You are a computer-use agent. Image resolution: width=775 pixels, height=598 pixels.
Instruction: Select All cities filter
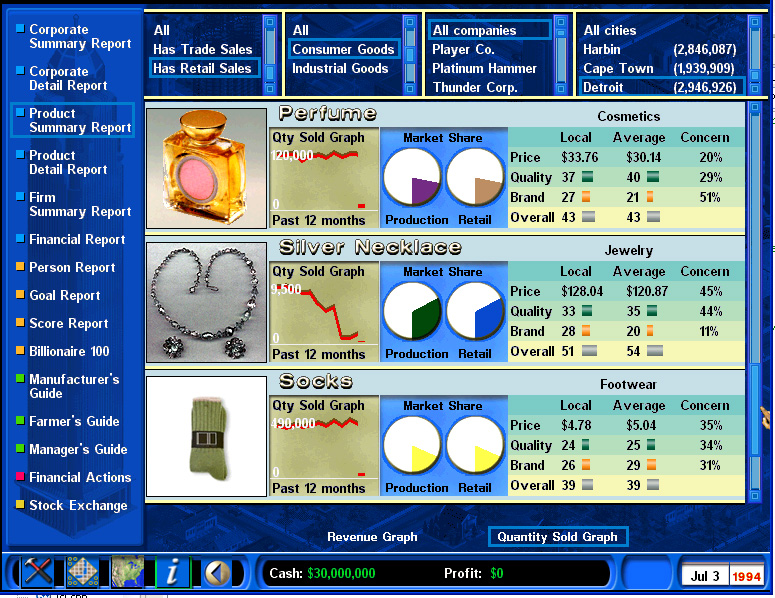click(610, 31)
